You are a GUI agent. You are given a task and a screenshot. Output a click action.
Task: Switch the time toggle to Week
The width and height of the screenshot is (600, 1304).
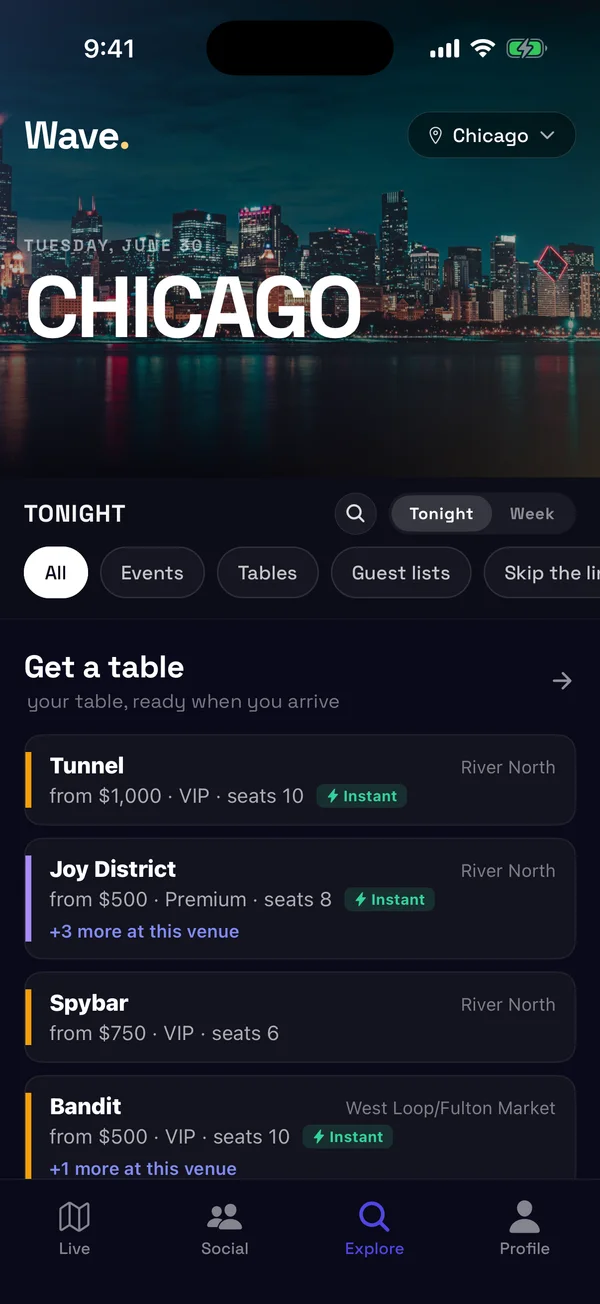pyautogui.click(x=531, y=514)
